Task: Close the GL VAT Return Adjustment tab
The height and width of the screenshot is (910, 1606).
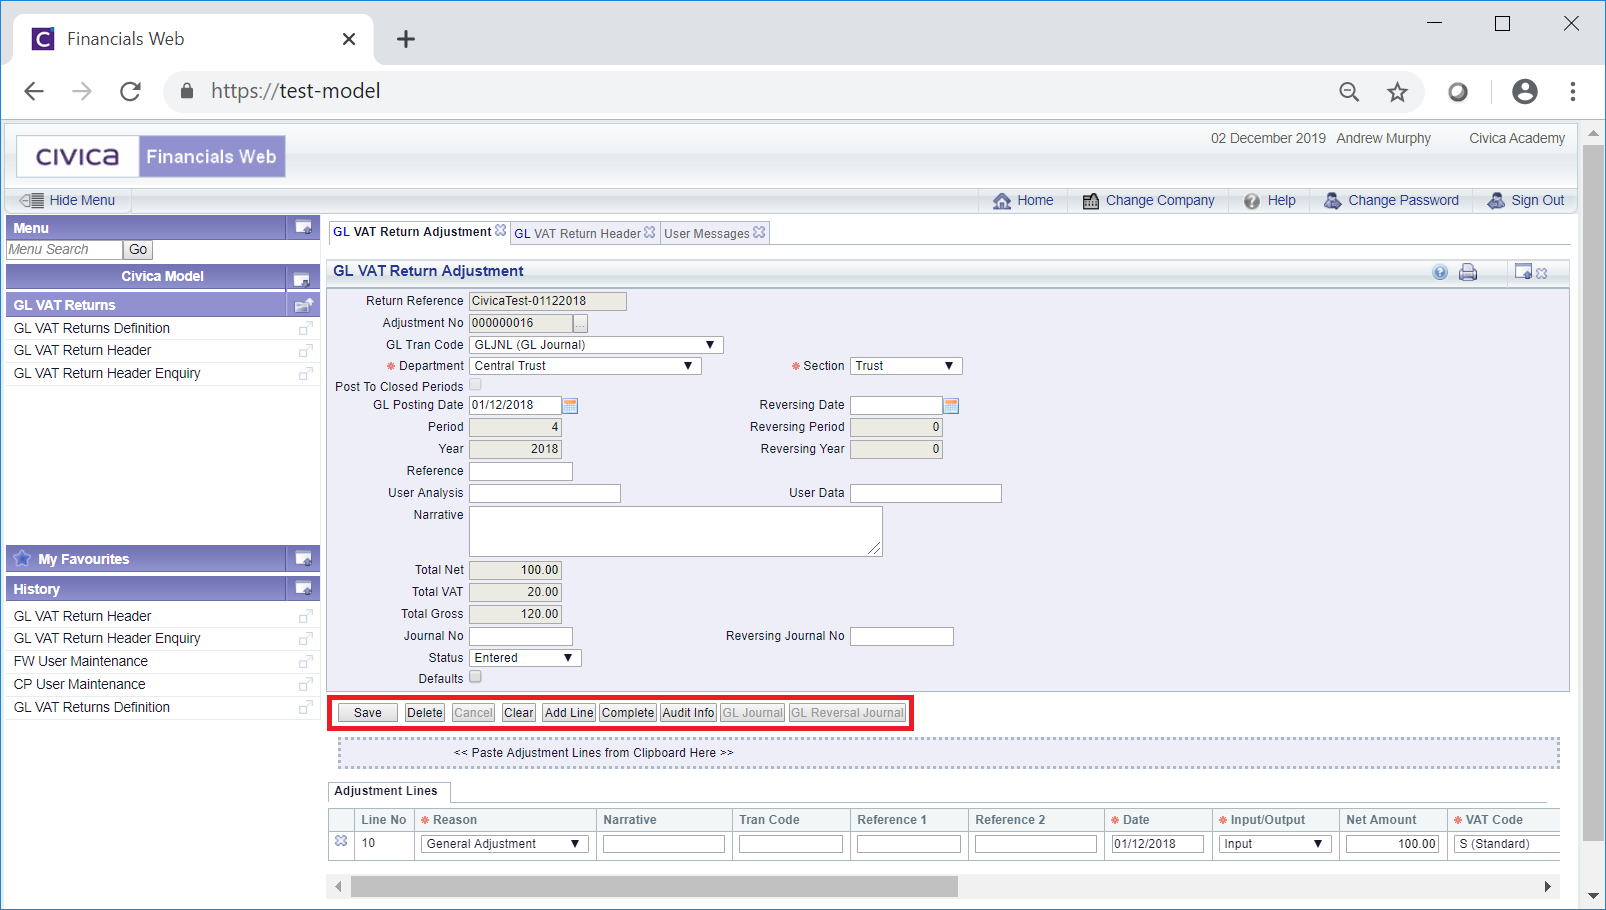Action: click(x=501, y=231)
